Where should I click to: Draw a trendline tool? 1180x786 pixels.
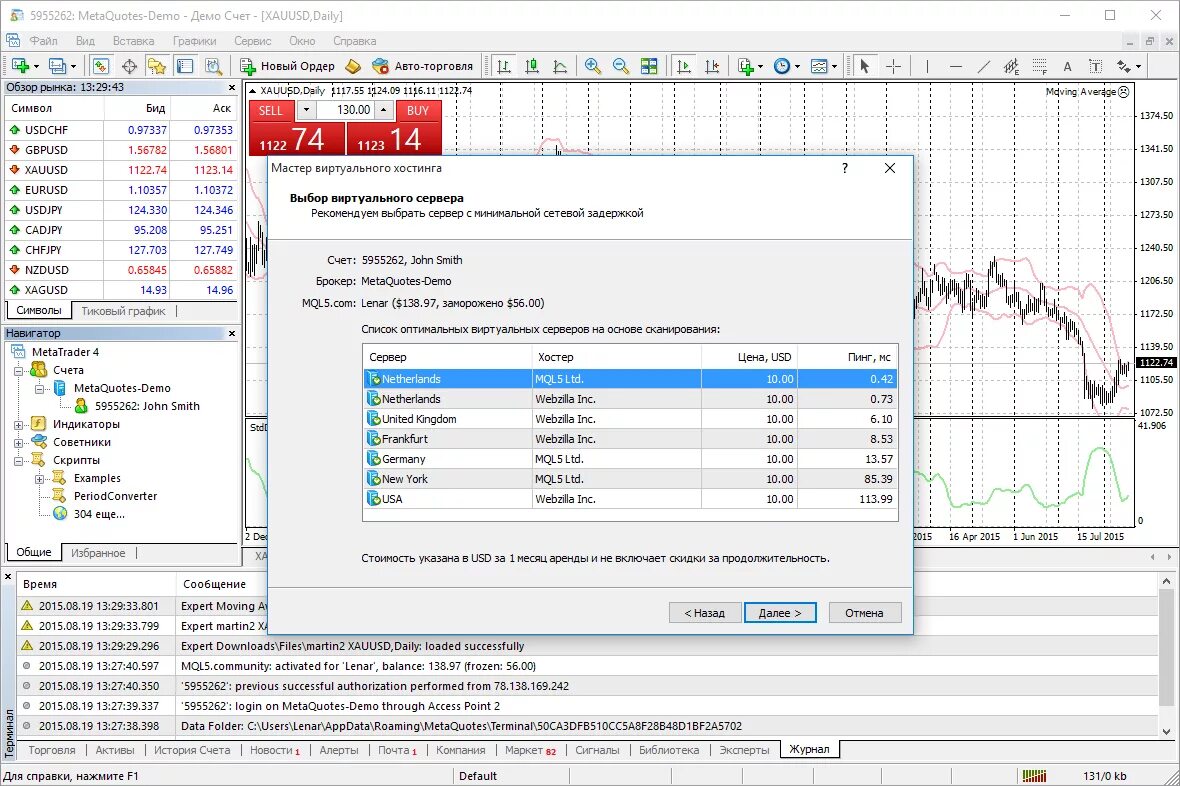984,66
